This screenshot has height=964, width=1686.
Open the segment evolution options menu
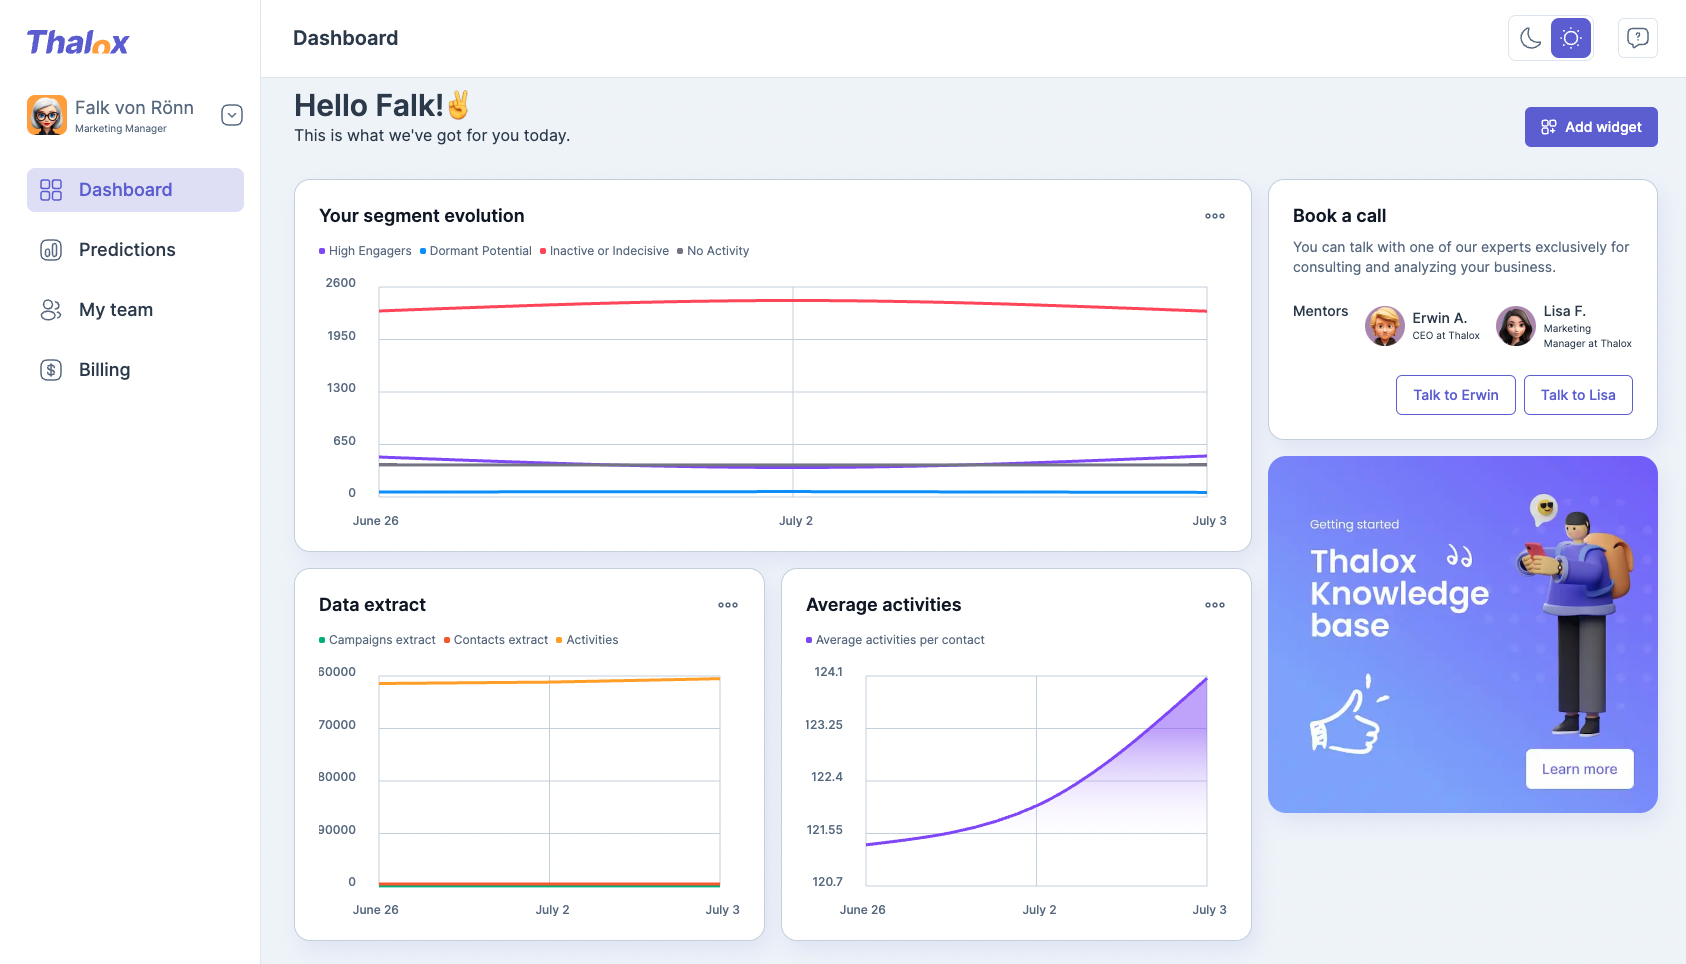click(x=1214, y=216)
